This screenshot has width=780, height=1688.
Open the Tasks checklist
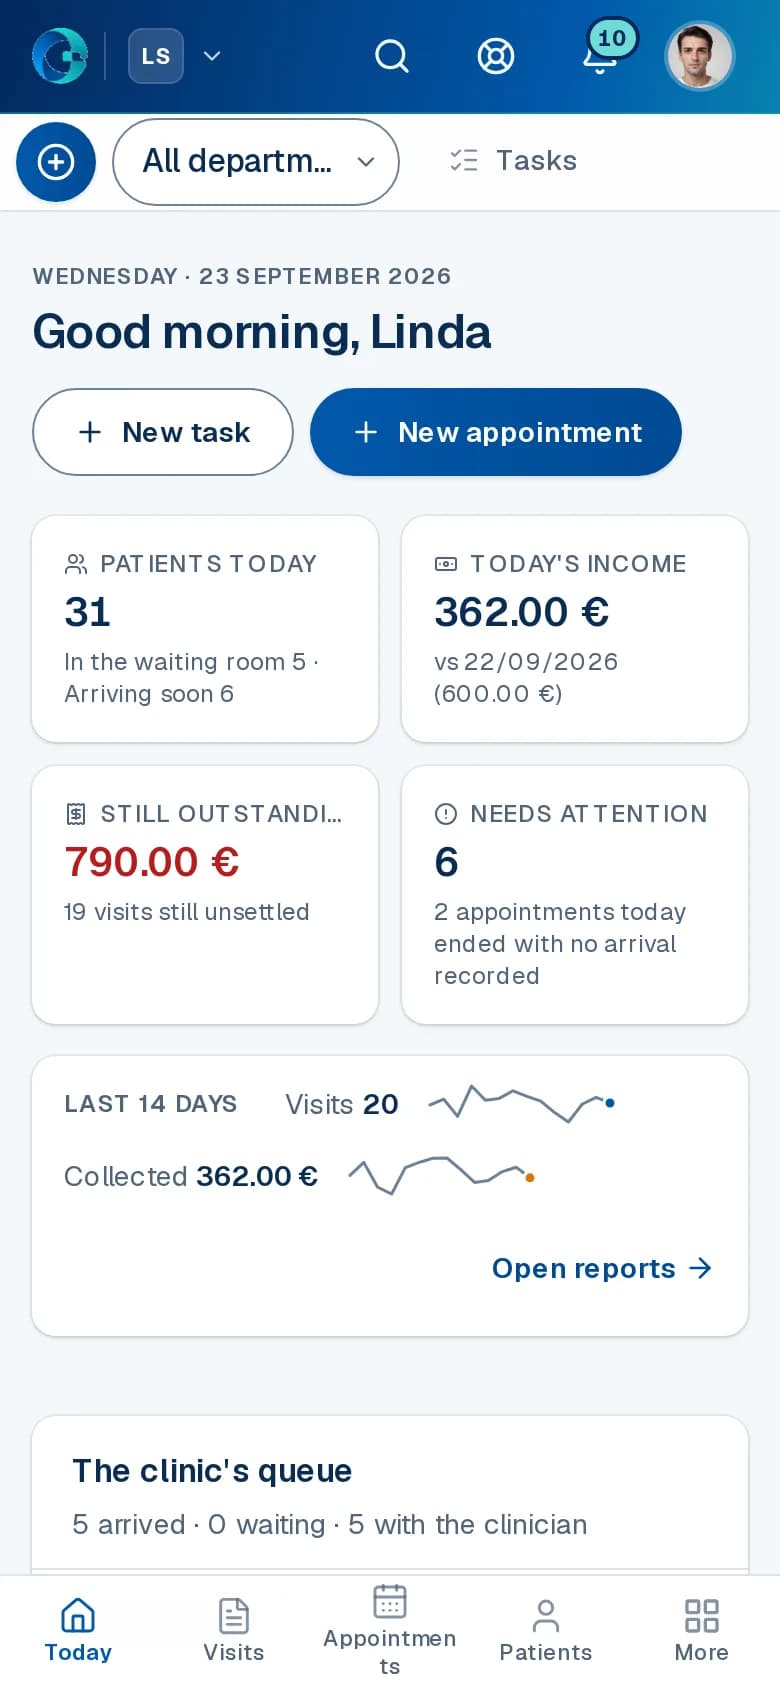pyautogui.click(x=513, y=161)
